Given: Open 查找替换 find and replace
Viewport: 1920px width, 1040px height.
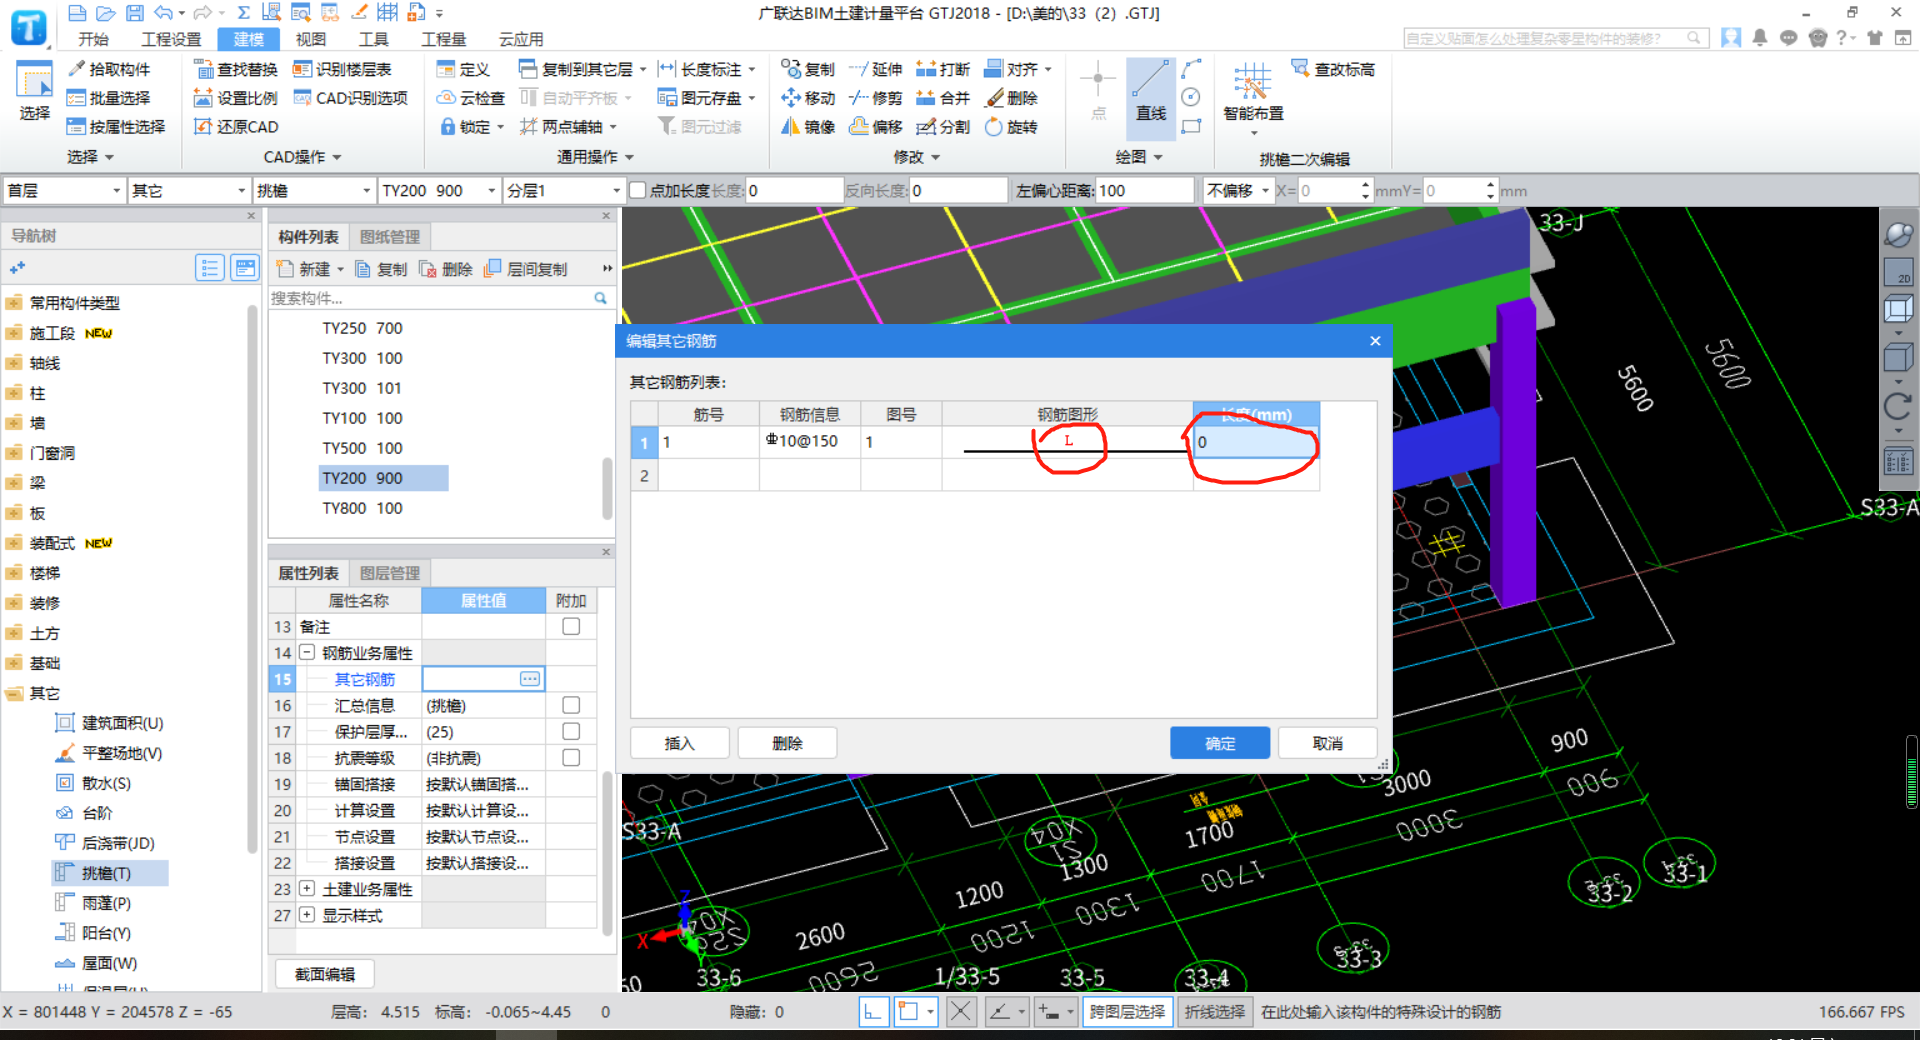Looking at the screenshot, I should [236, 69].
